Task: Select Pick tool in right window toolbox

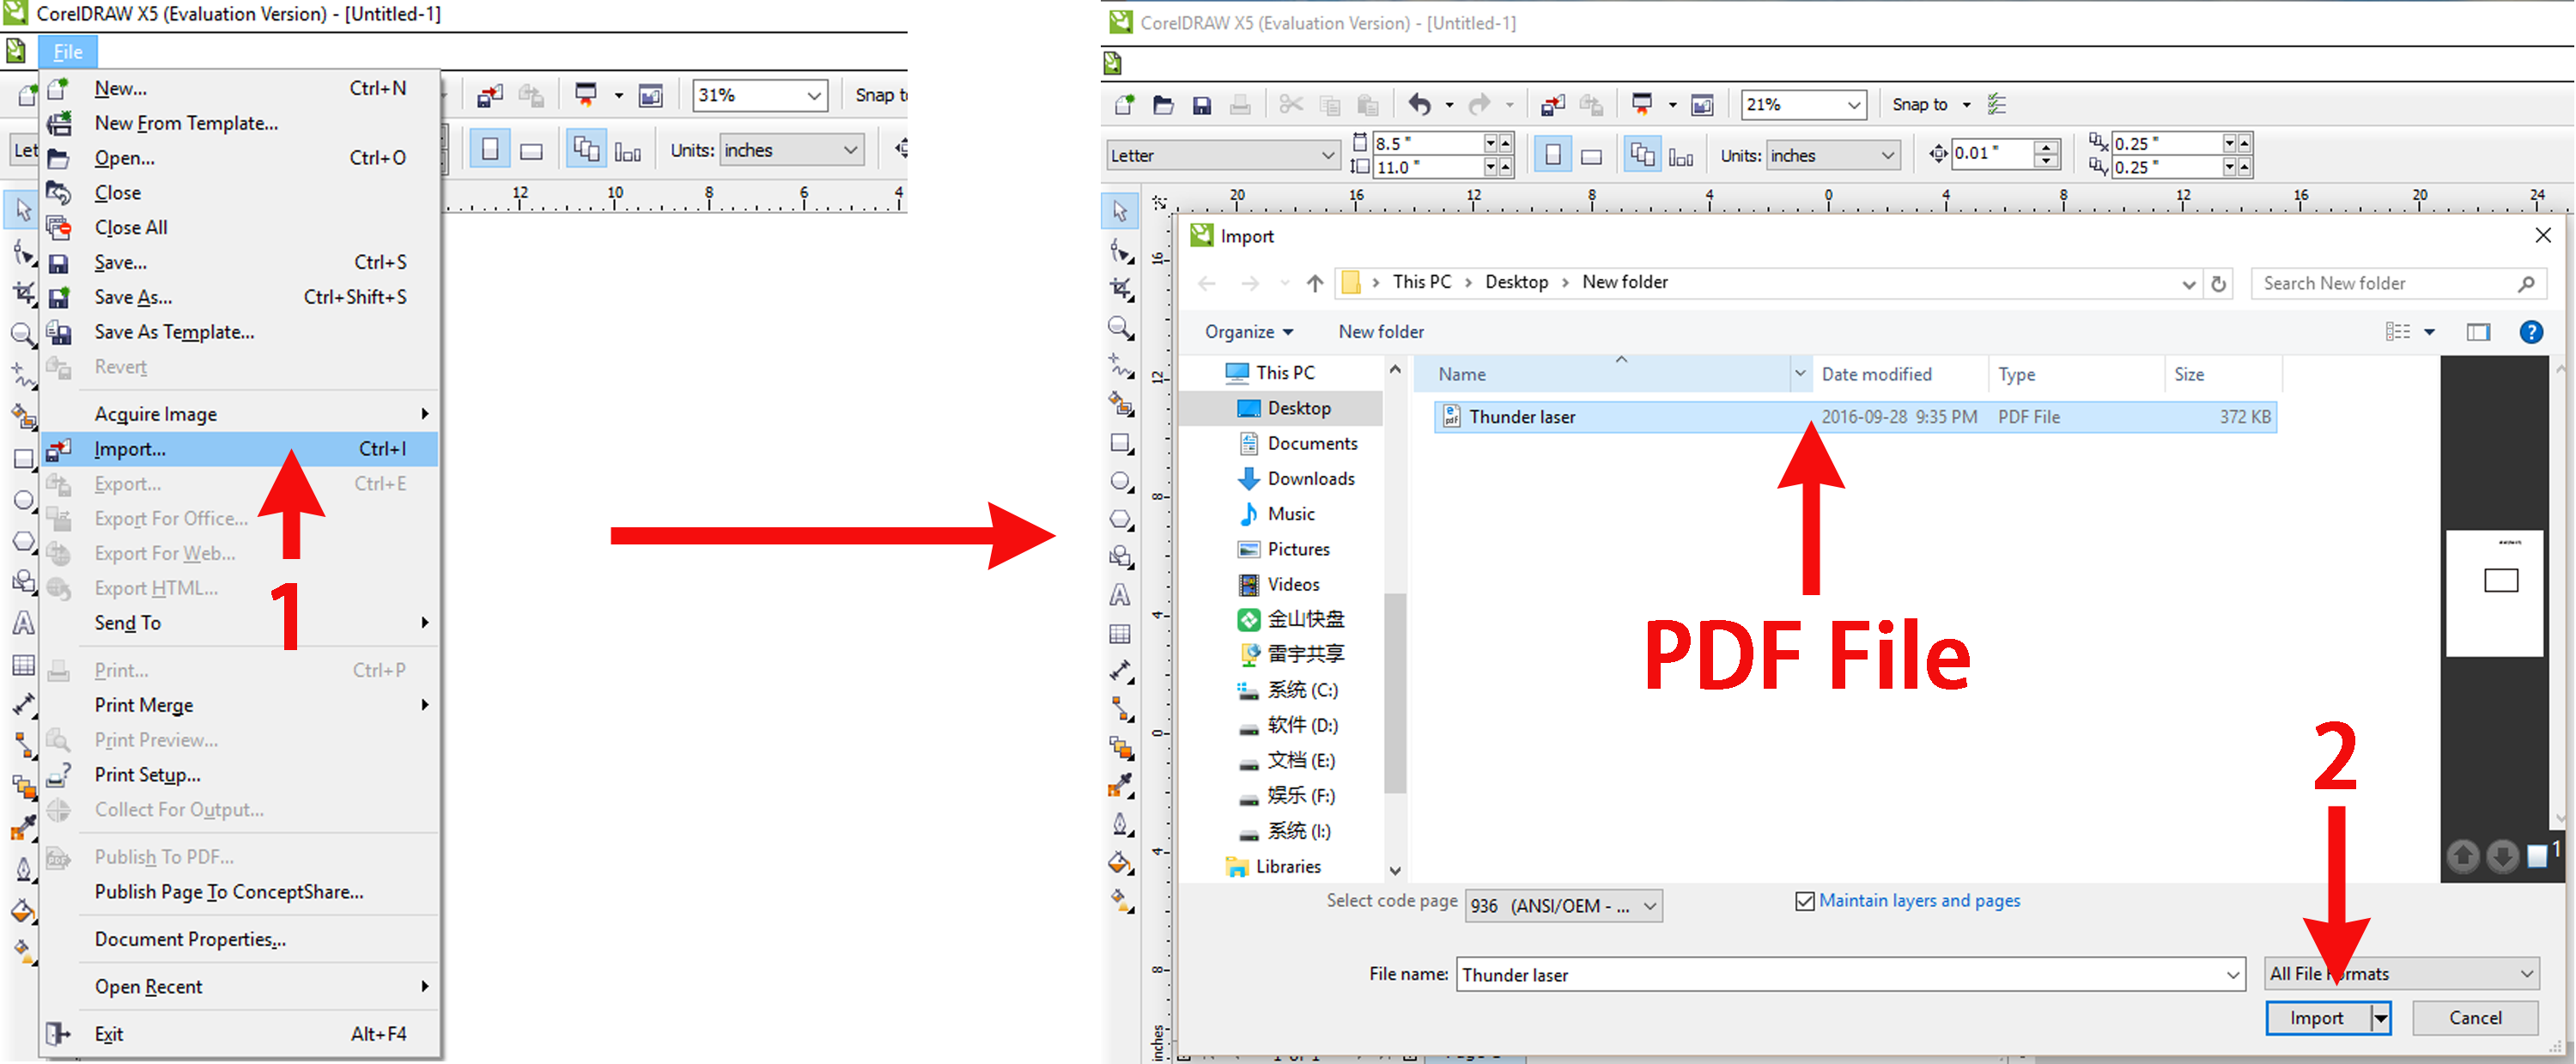Action: click(x=1120, y=211)
